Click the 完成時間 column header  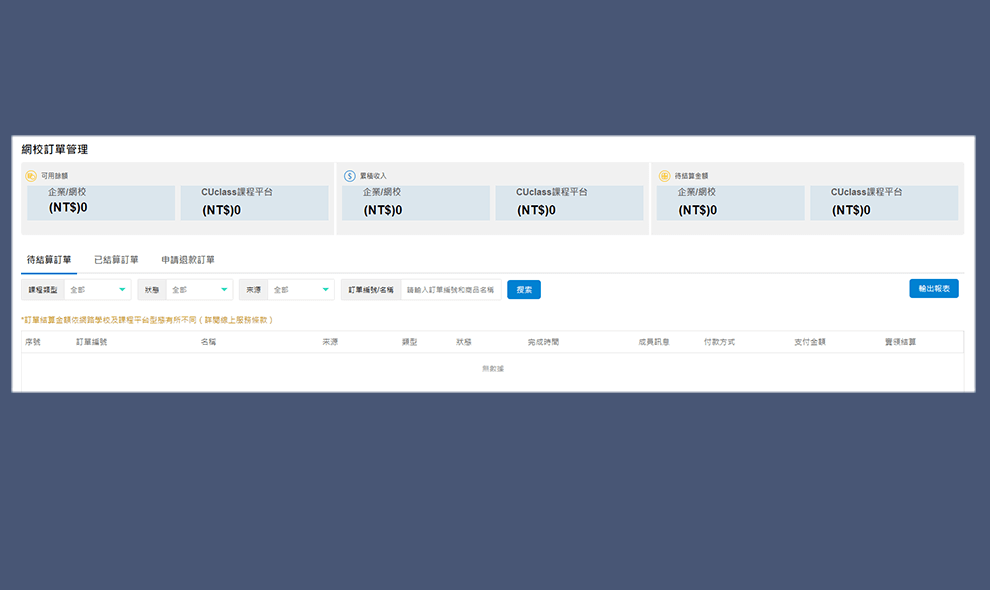point(543,342)
